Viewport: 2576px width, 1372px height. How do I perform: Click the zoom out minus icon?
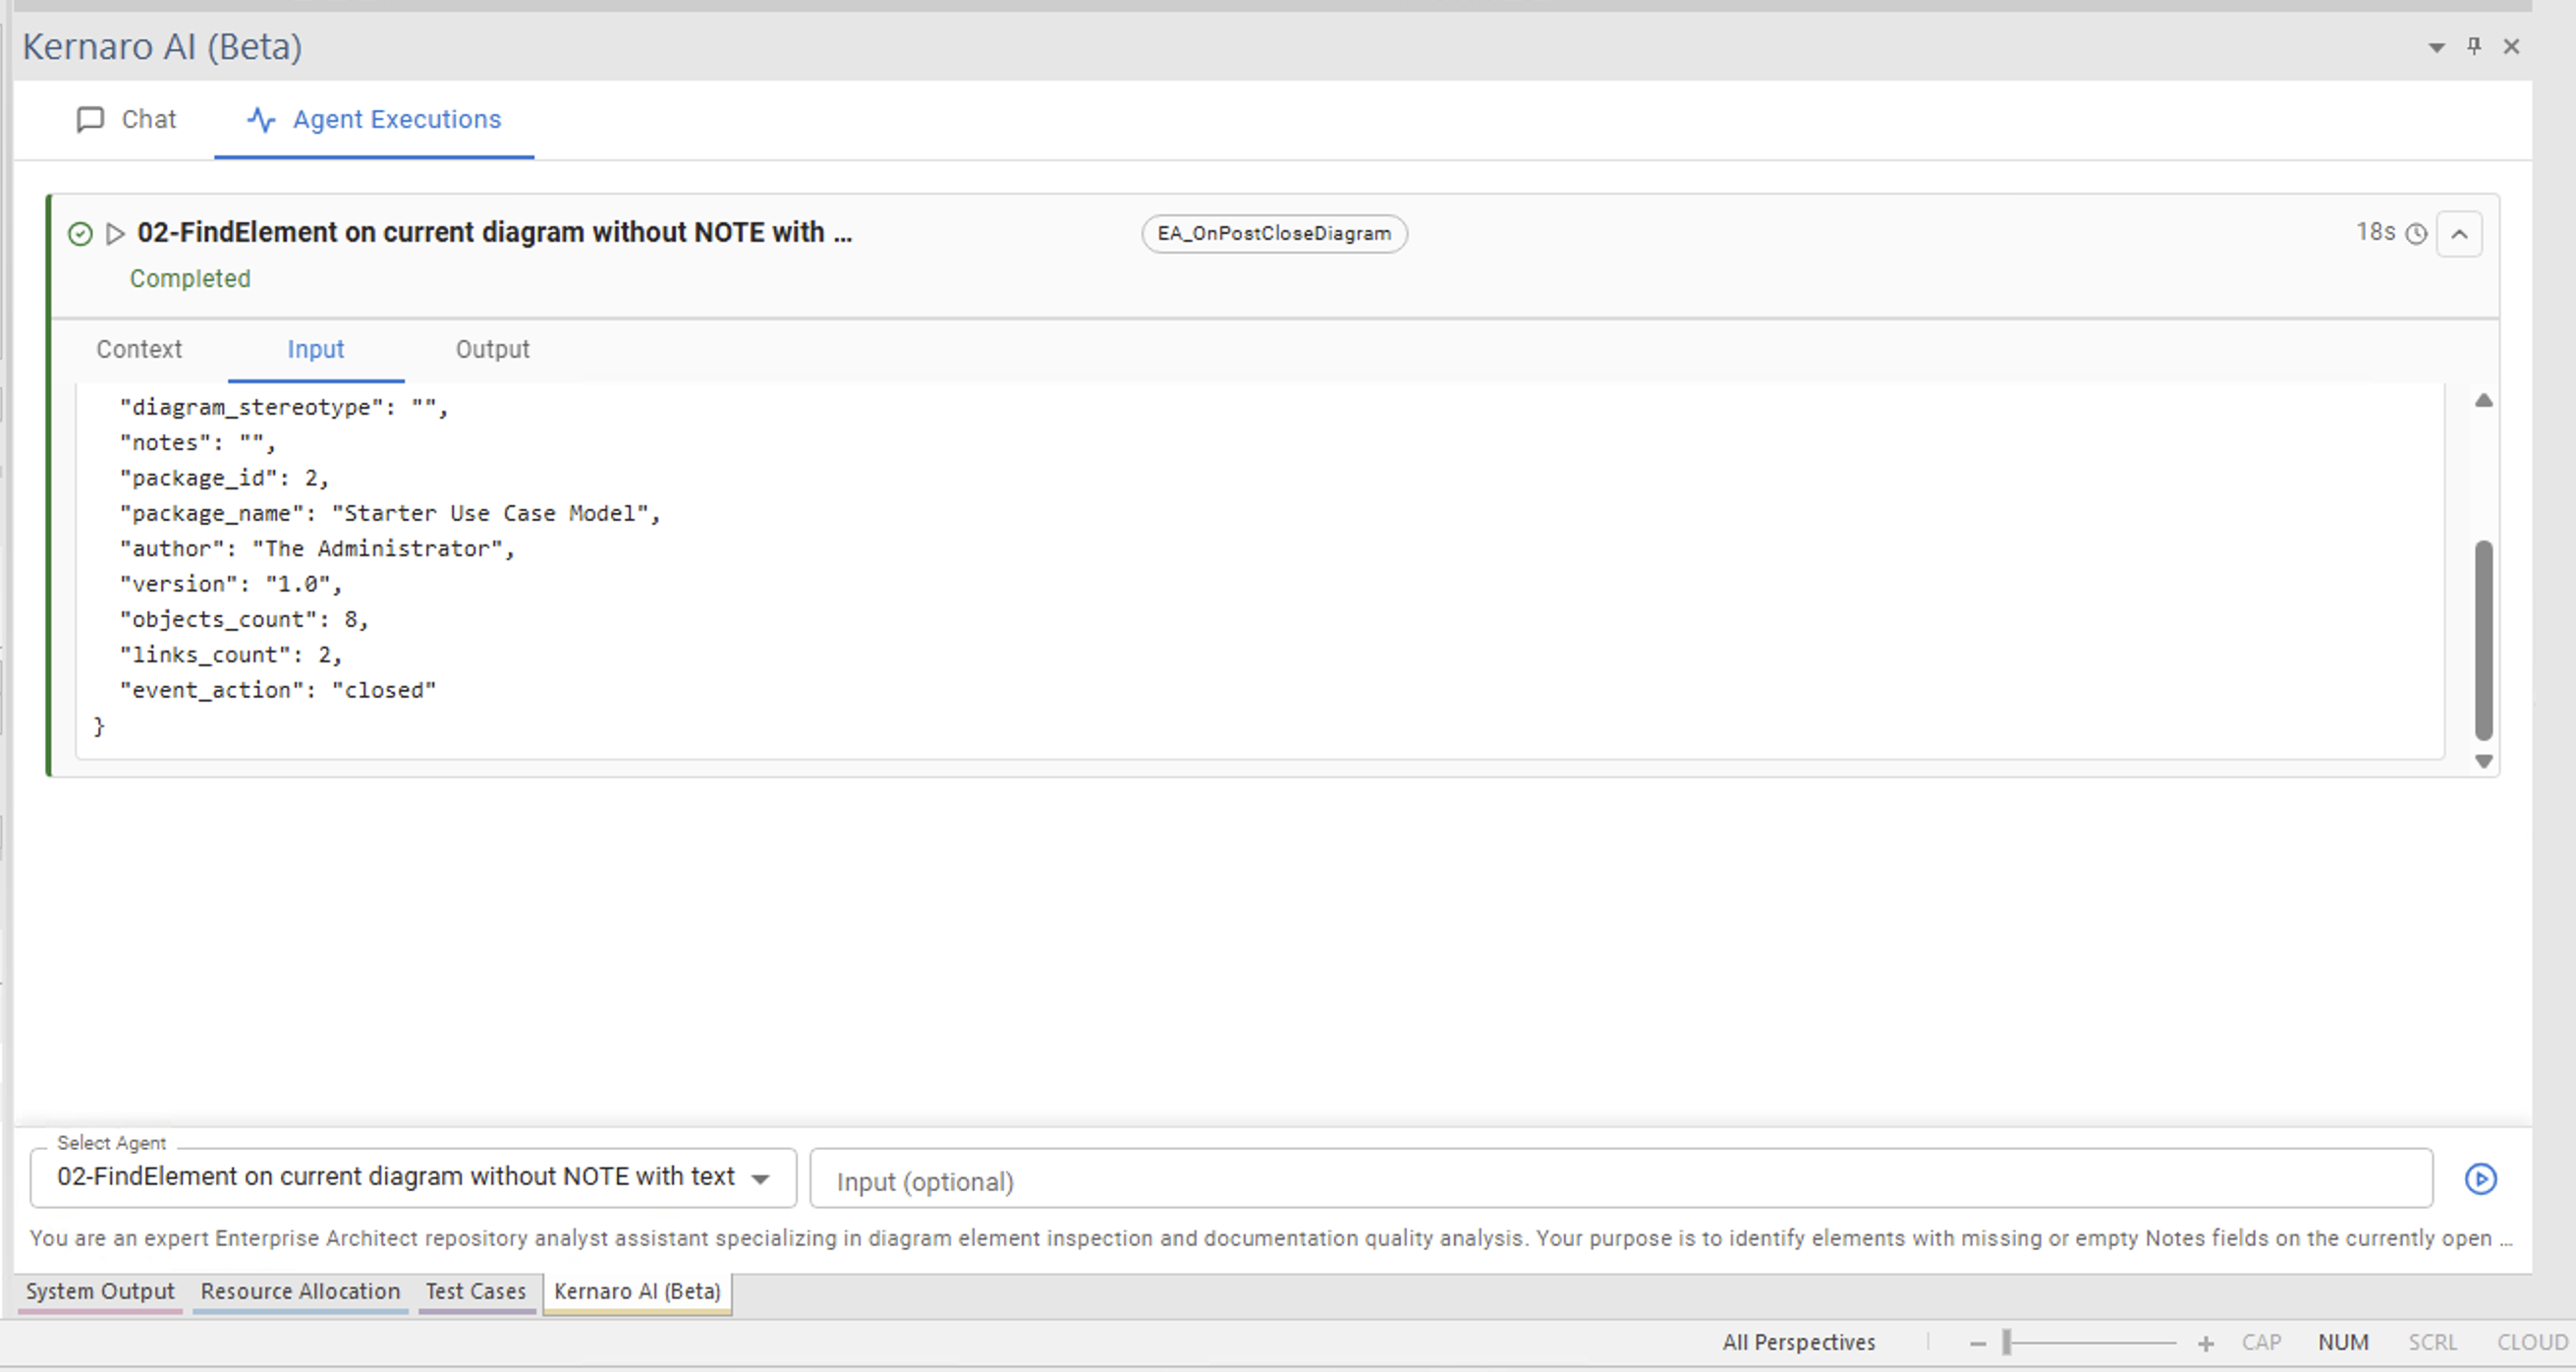coord(1978,1343)
